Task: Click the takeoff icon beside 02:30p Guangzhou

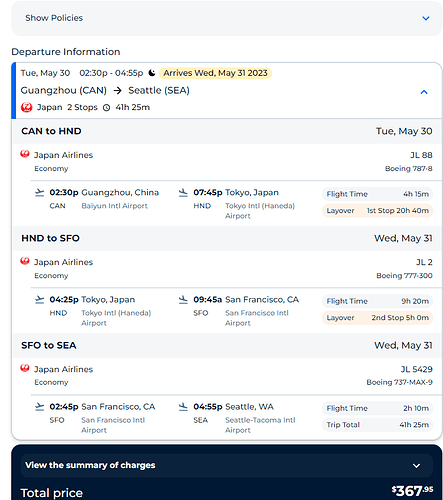Action: pos(39,193)
